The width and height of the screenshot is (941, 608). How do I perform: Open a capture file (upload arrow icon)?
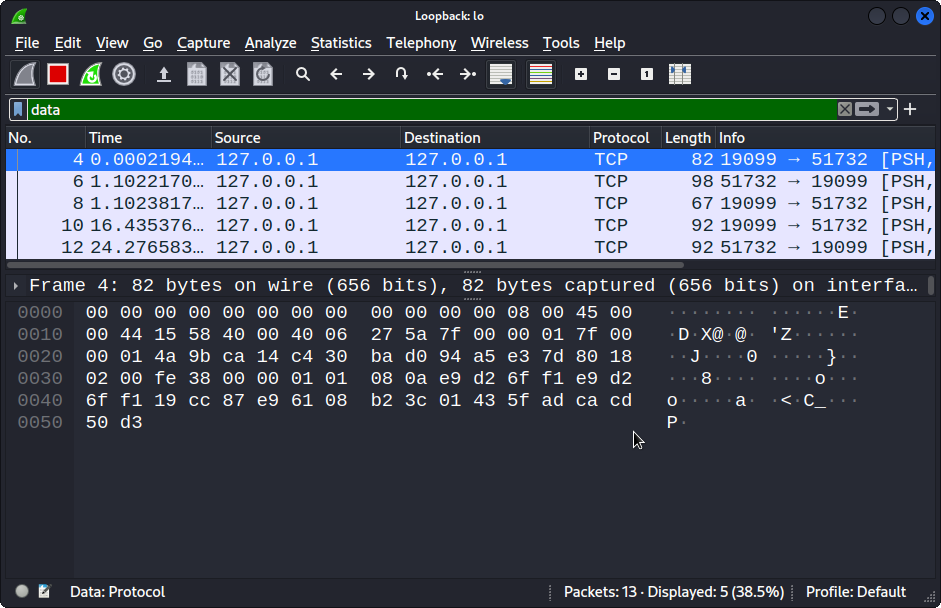(164, 74)
